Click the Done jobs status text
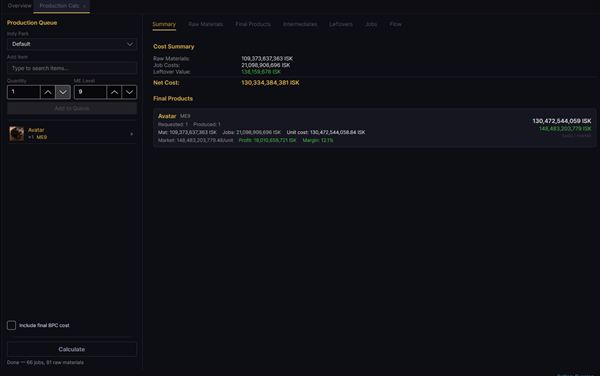600x376 pixels. pyautogui.click(x=45, y=362)
